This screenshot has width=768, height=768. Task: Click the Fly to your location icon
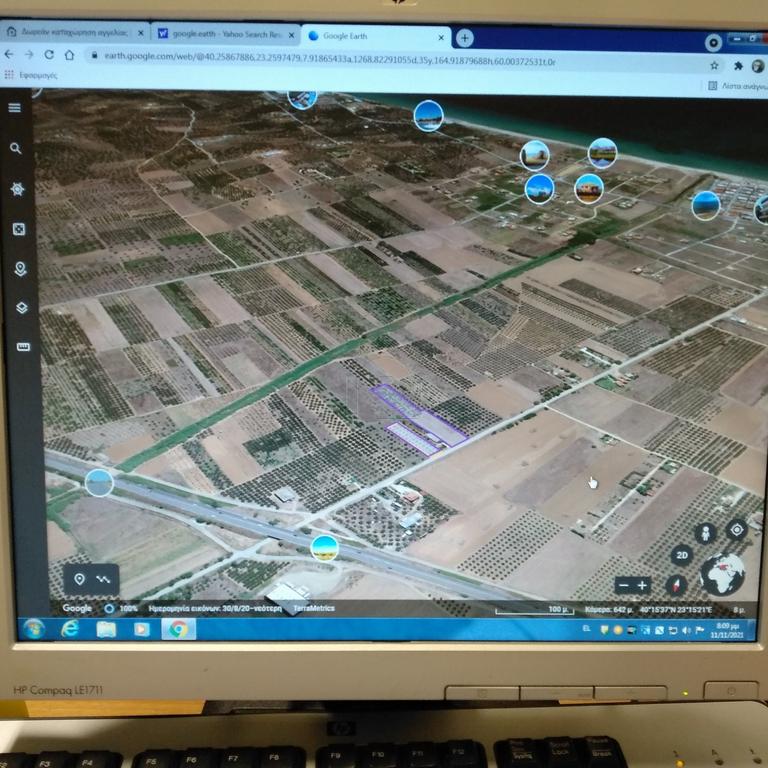point(737,529)
